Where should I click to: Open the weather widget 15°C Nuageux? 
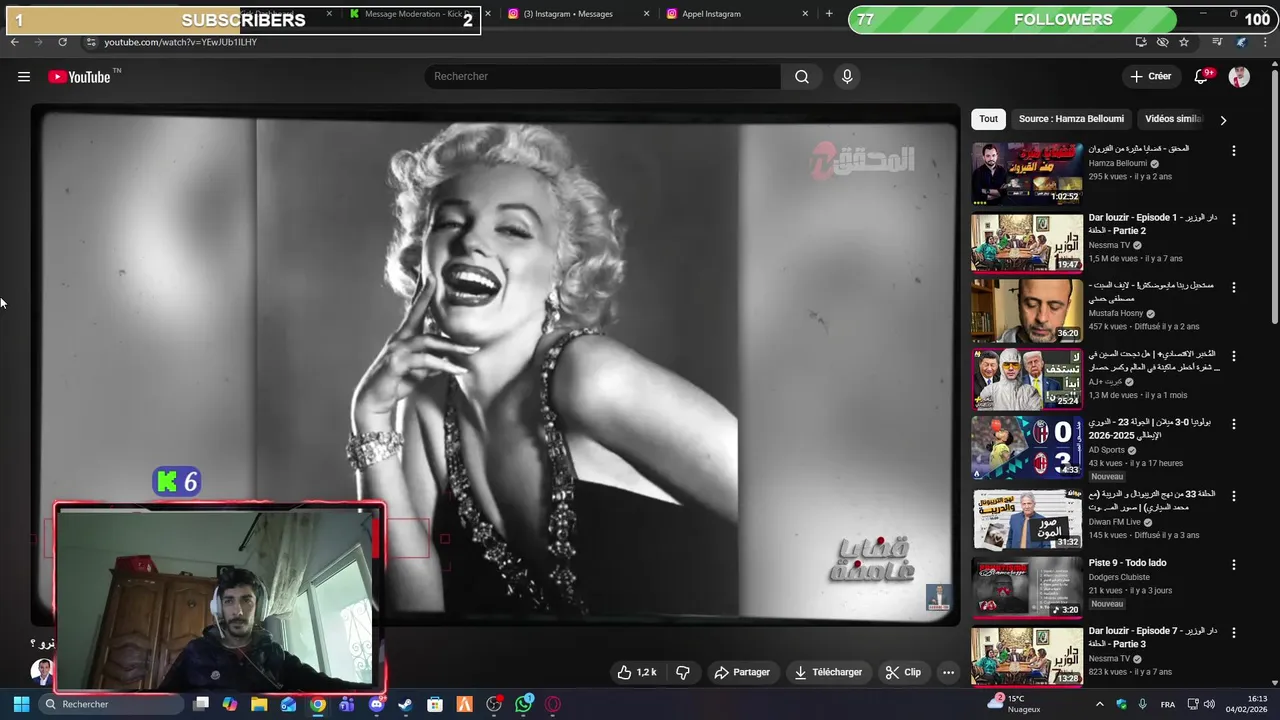coord(1014,704)
